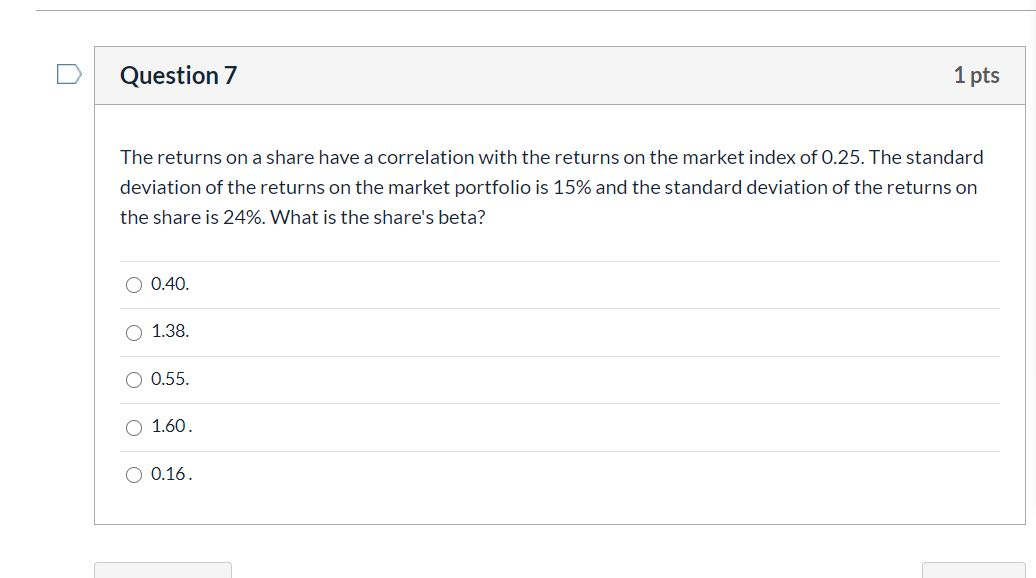Select the 0.16 answer radio button

click(134, 476)
